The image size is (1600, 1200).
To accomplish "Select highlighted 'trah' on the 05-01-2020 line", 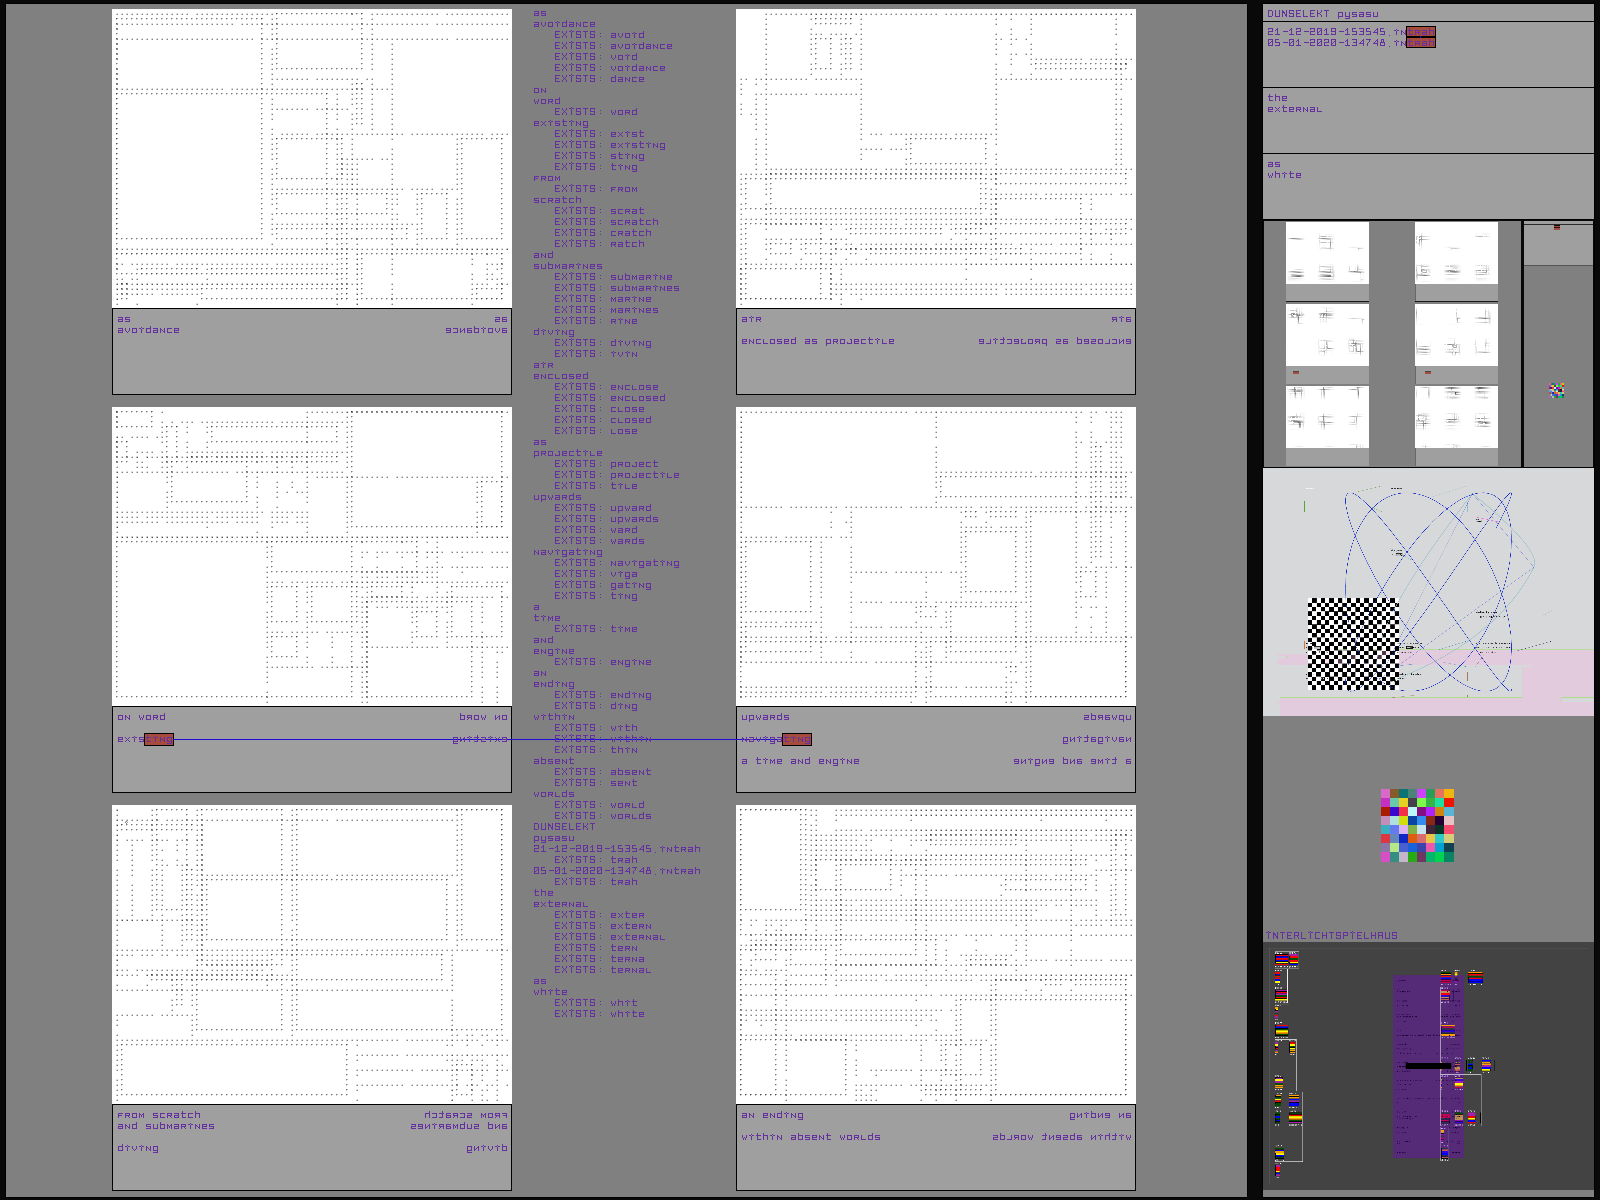I will coord(1421,43).
